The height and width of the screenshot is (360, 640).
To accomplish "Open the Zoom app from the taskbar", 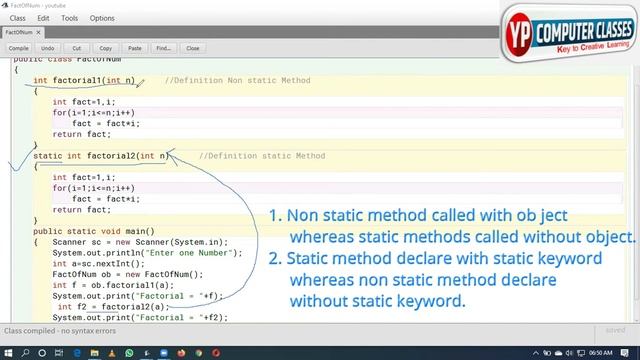I will click(164, 353).
